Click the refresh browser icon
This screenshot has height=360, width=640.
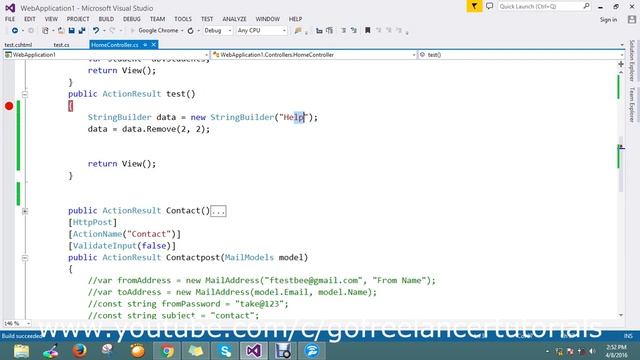pos(191,31)
